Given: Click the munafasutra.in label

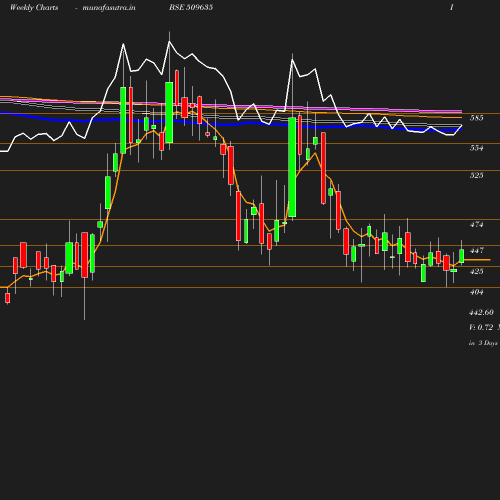Looking at the screenshot, I should pos(109,8).
